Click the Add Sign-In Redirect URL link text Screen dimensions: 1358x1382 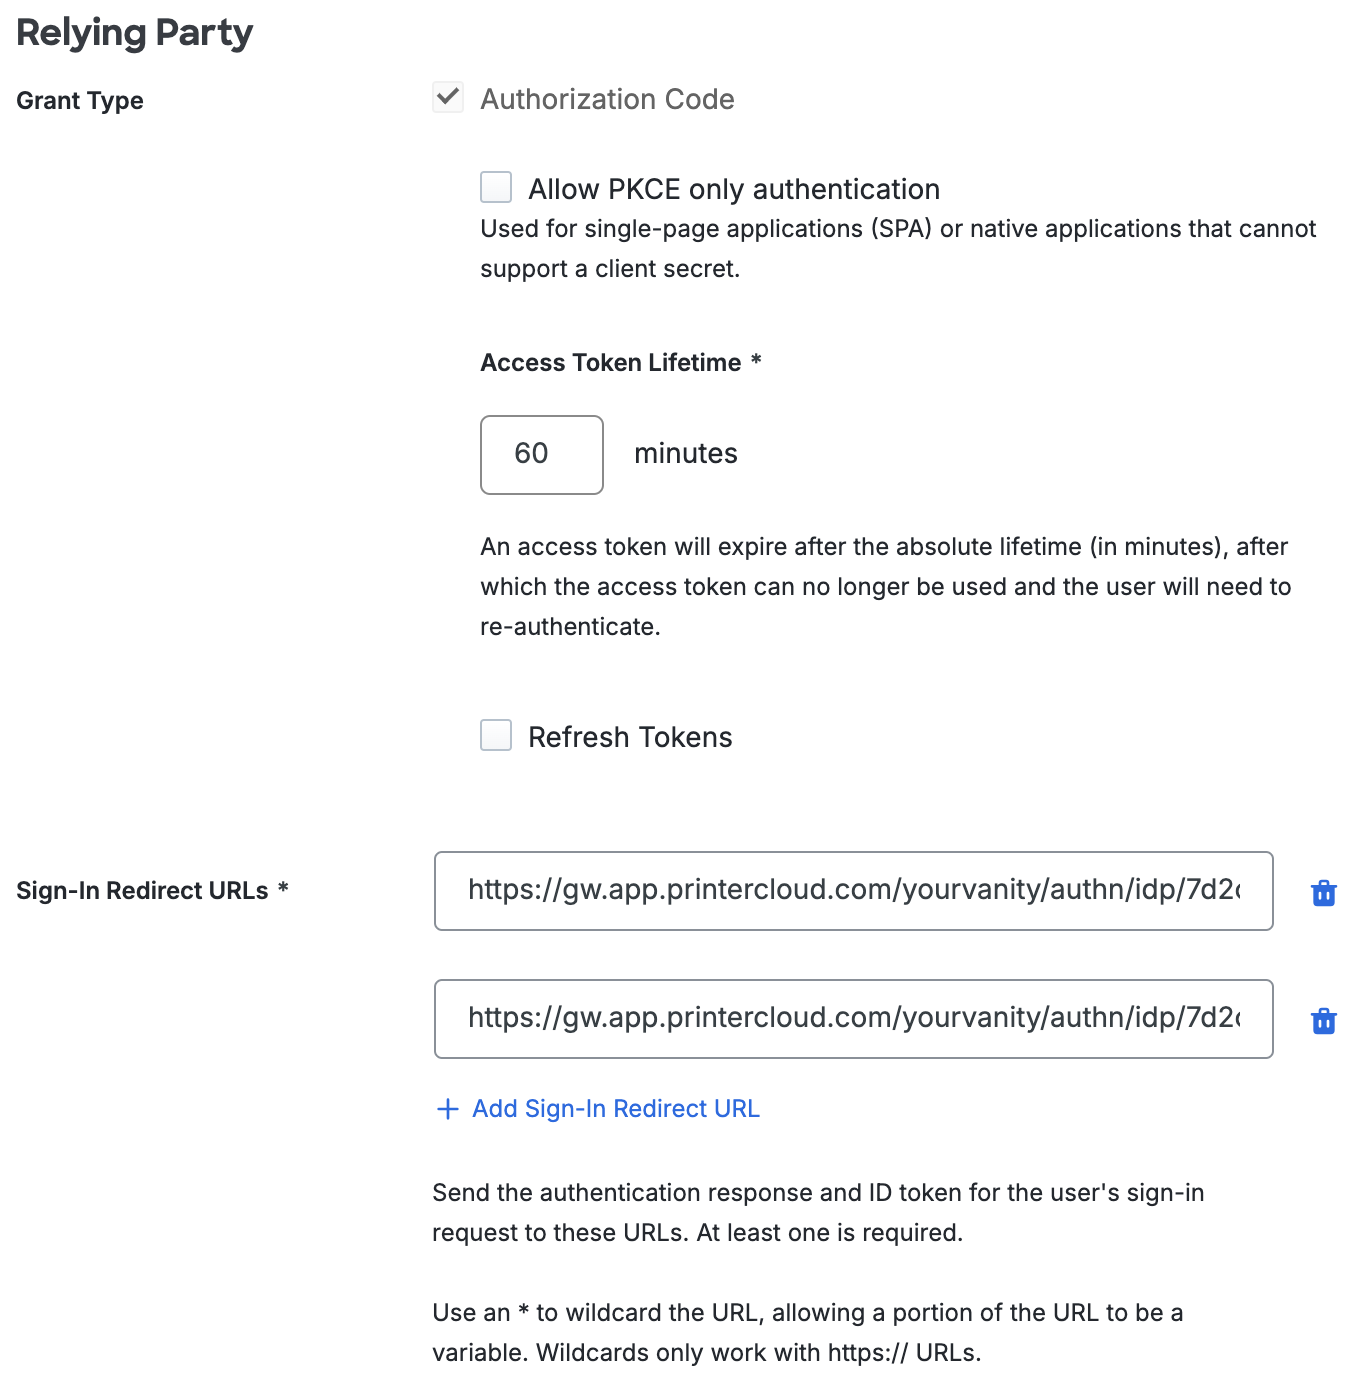pyautogui.click(x=616, y=1109)
